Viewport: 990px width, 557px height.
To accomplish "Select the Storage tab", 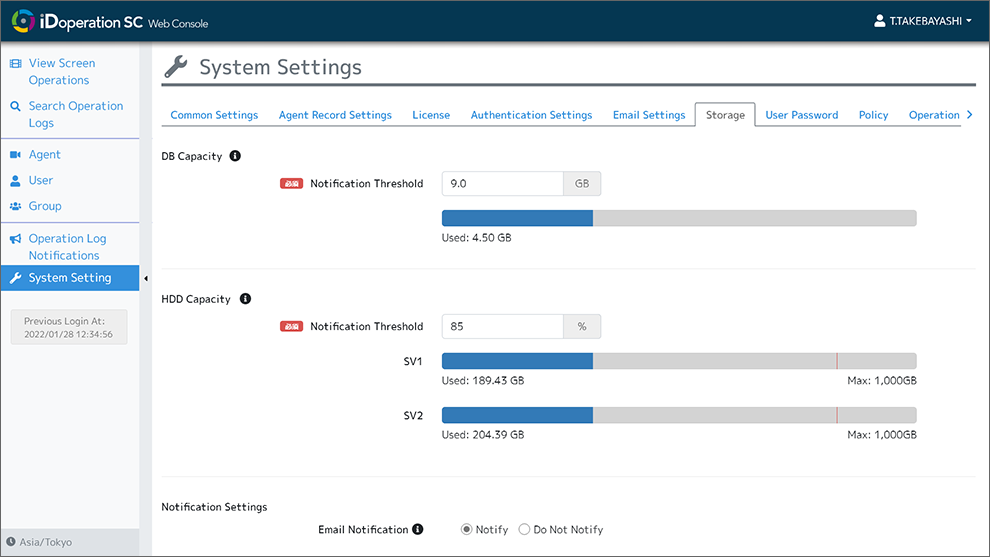I will pos(725,115).
